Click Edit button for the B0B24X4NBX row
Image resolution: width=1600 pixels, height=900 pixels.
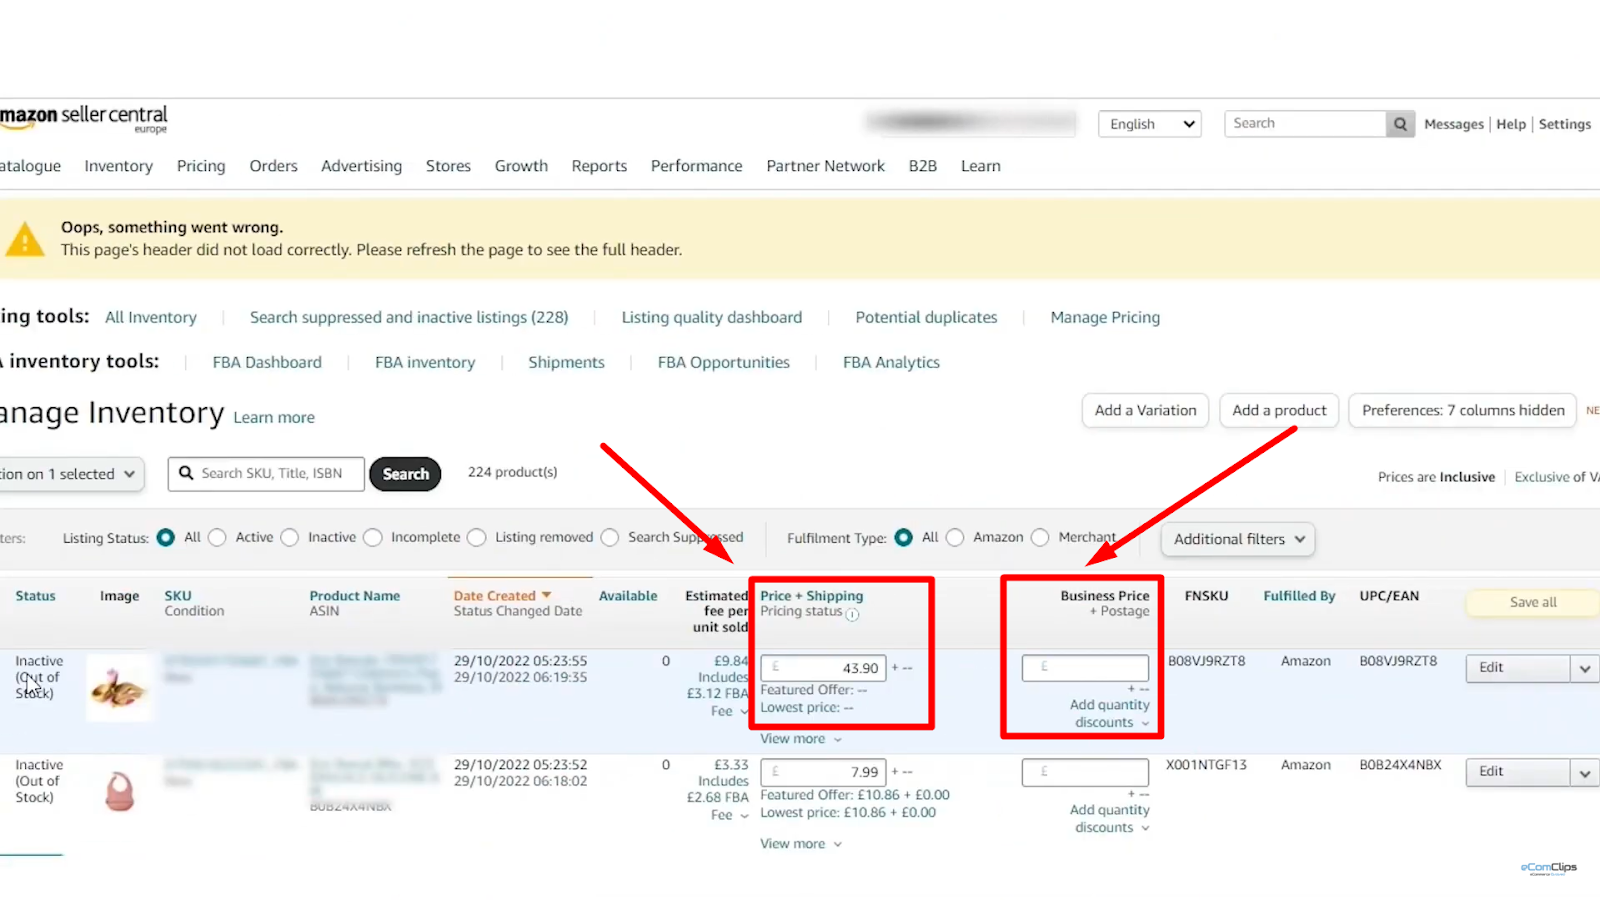pyautogui.click(x=1518, y=772)
